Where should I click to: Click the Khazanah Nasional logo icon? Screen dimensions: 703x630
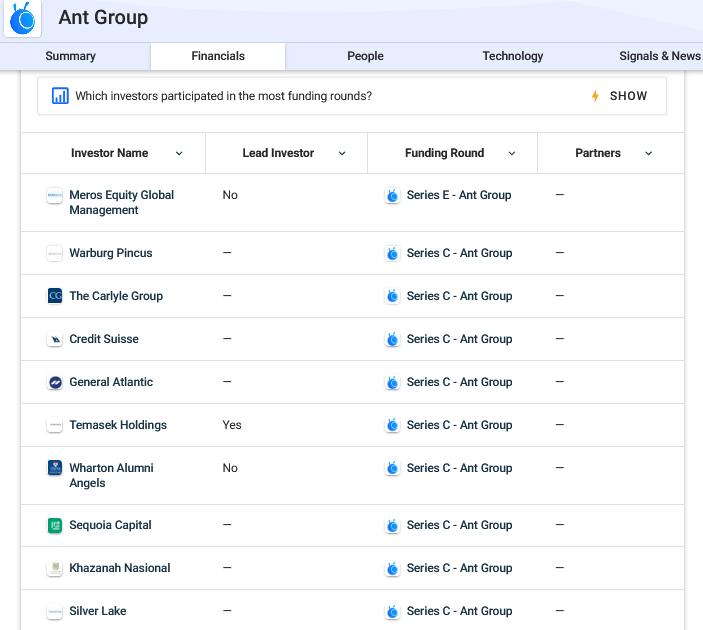[55, 569]
